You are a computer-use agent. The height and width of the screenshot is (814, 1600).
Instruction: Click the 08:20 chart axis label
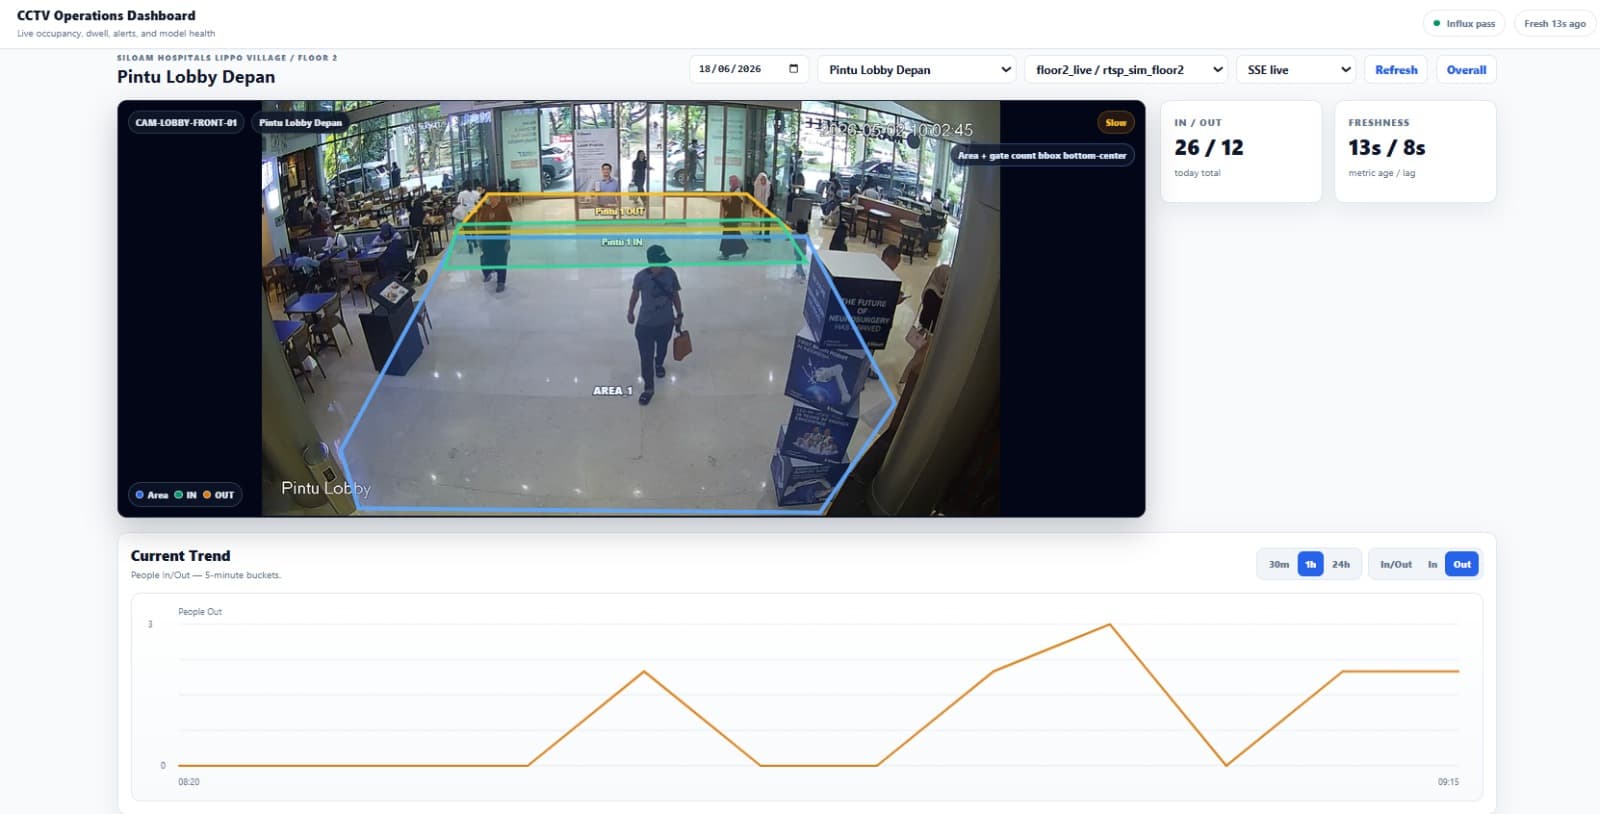click(x=189, y=781)
